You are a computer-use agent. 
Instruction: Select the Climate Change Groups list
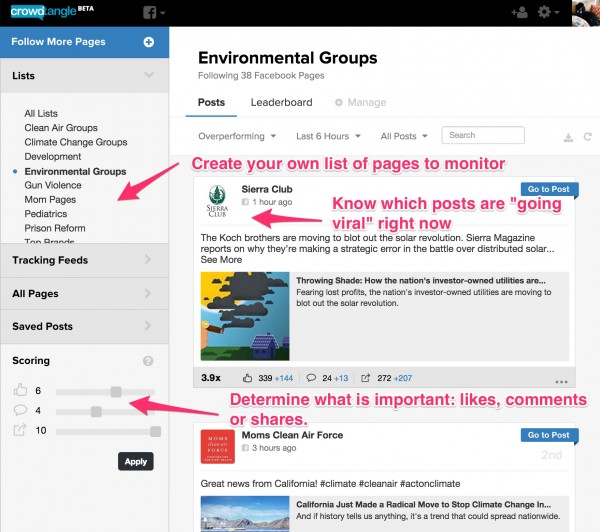[x=76, y=142]
